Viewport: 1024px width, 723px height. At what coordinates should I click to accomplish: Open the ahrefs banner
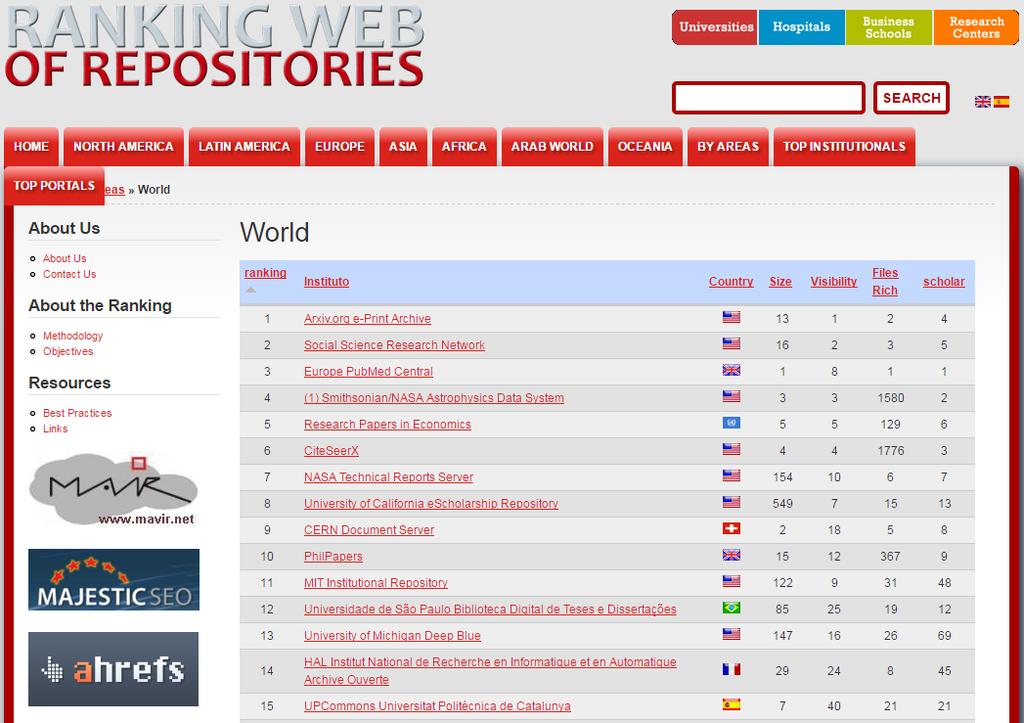(114, 669)
